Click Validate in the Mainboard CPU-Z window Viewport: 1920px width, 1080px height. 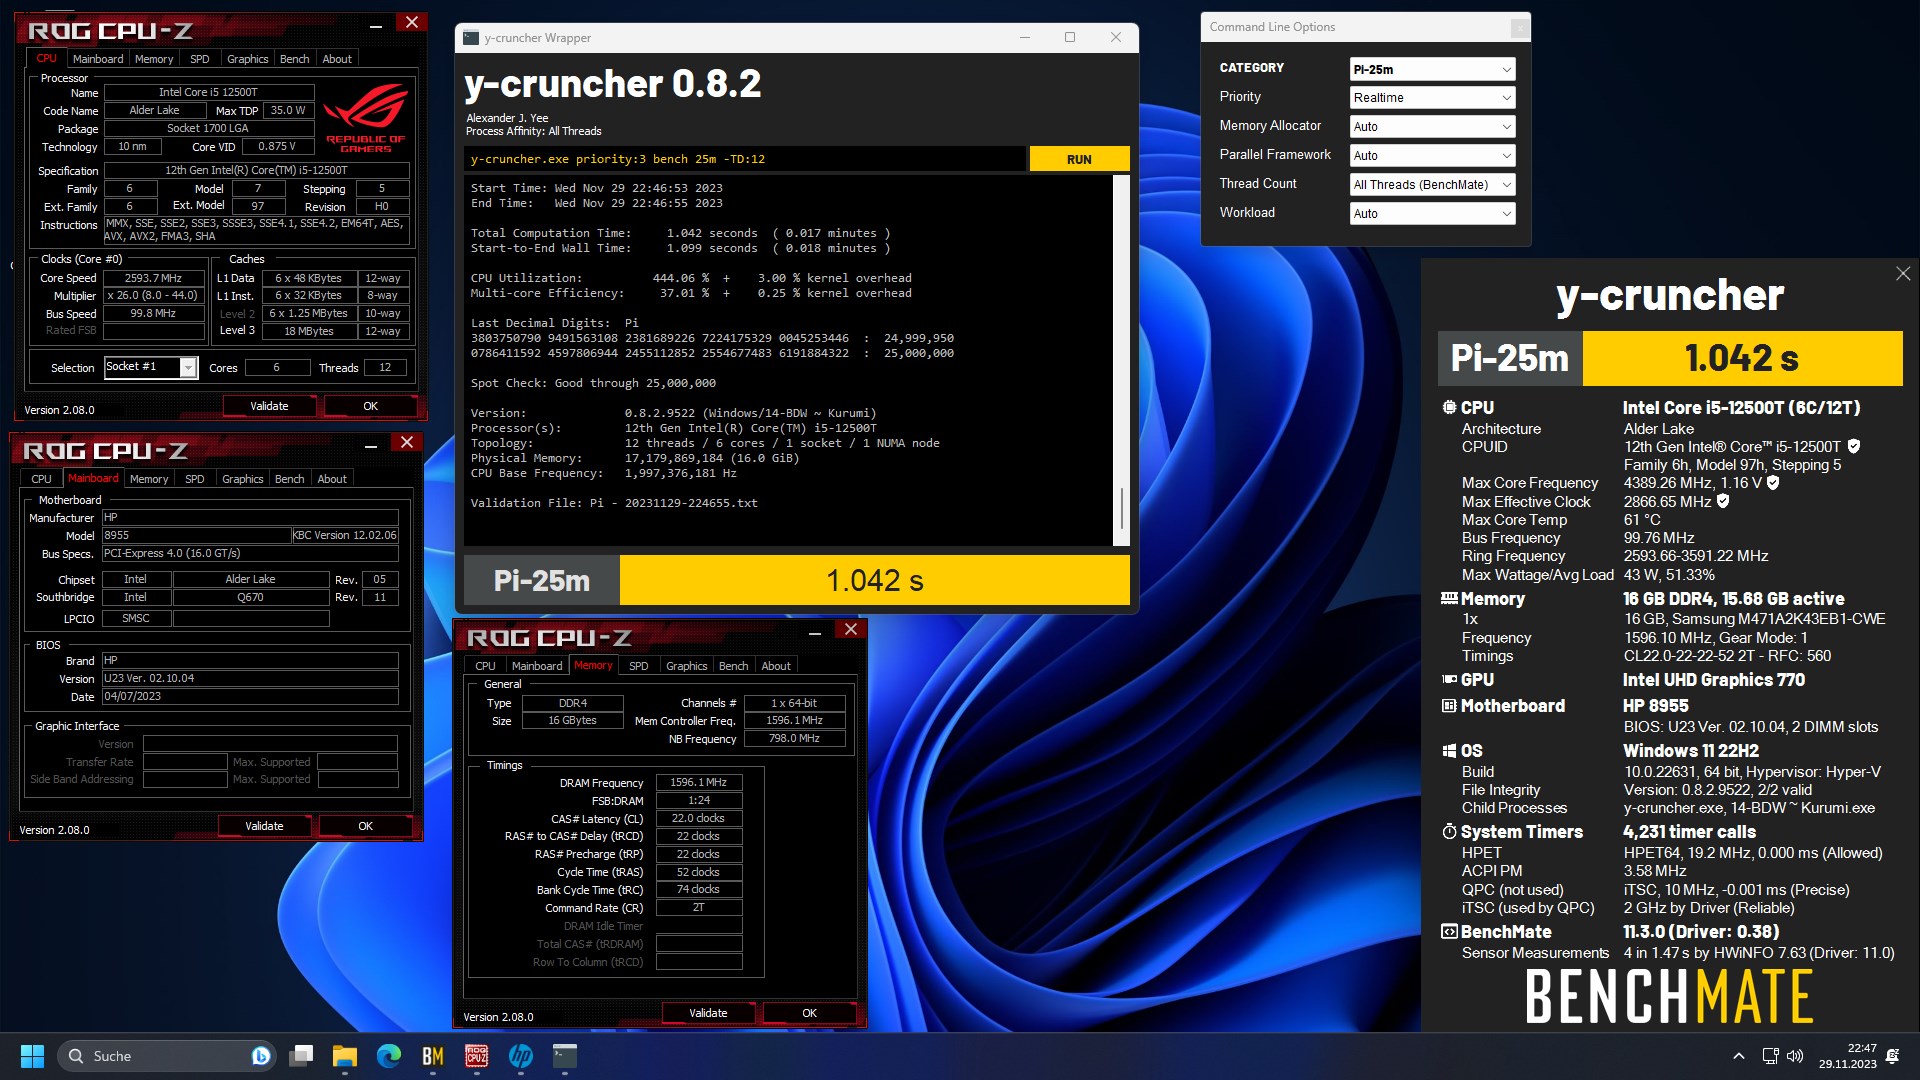point(264,826)
